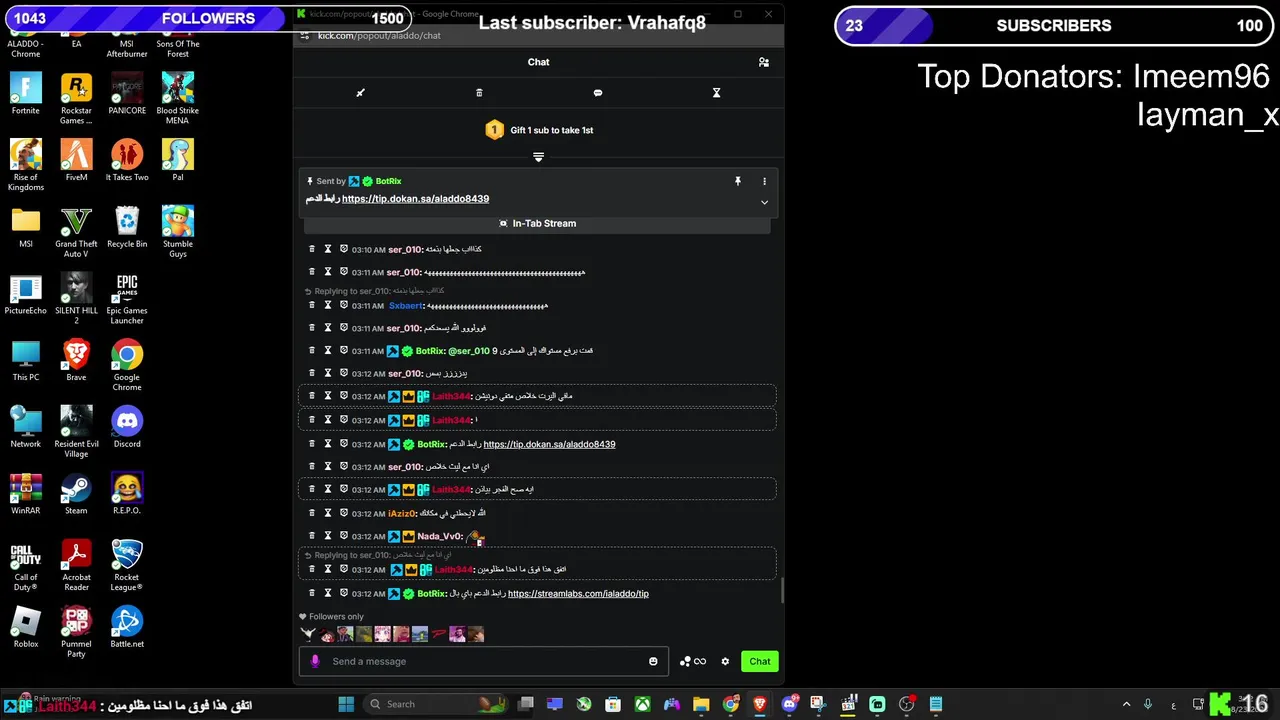1280x720 pixels.
Task: Click the username Sxbaeri in chat
Action: point(405,306)
